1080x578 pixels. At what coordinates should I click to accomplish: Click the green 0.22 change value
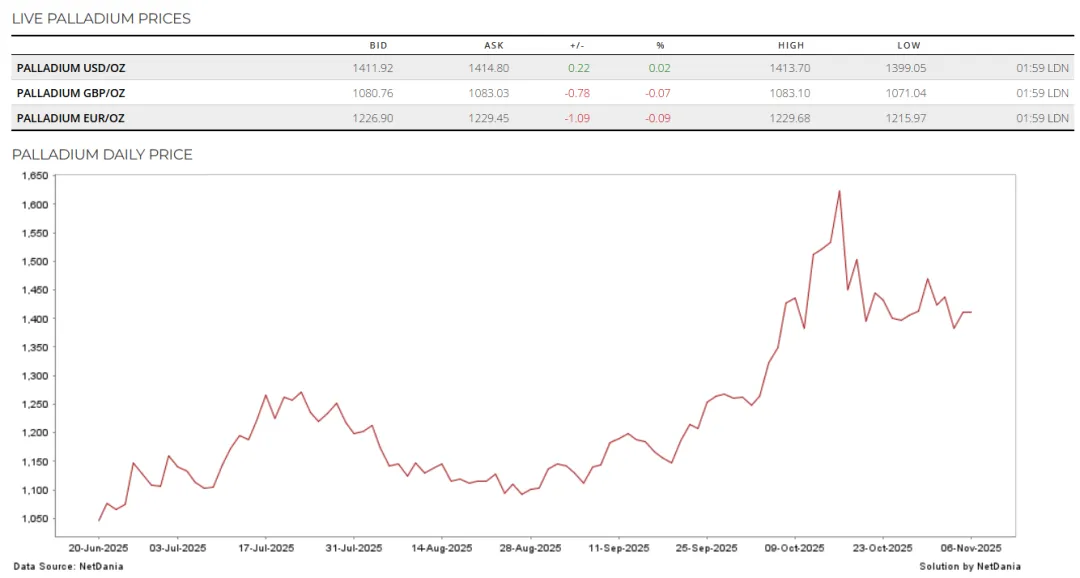(579, 68)
